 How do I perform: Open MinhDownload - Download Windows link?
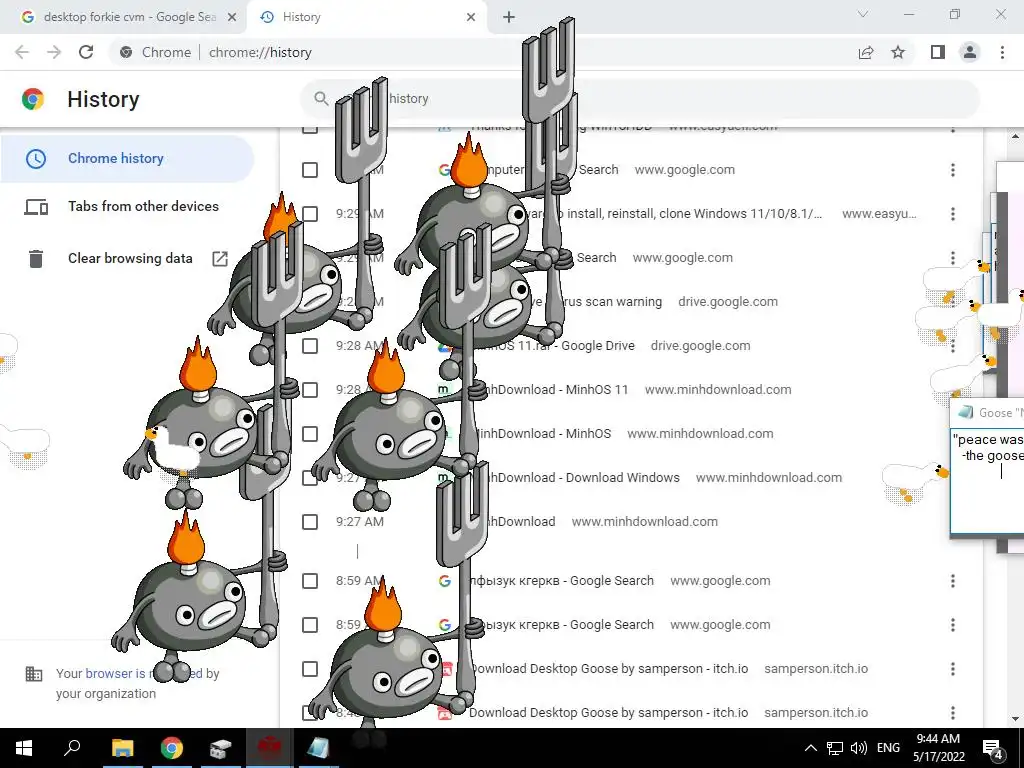point(575,477)
